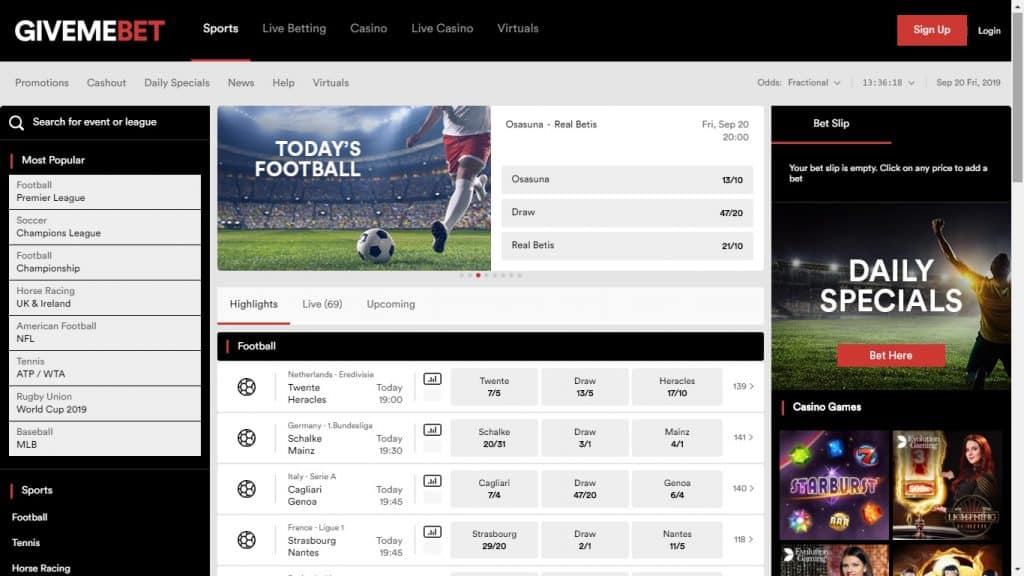Viewport: 1024px width, 576px height.
Task: Open Football Premier League from Most Popular
Action: 105,192
